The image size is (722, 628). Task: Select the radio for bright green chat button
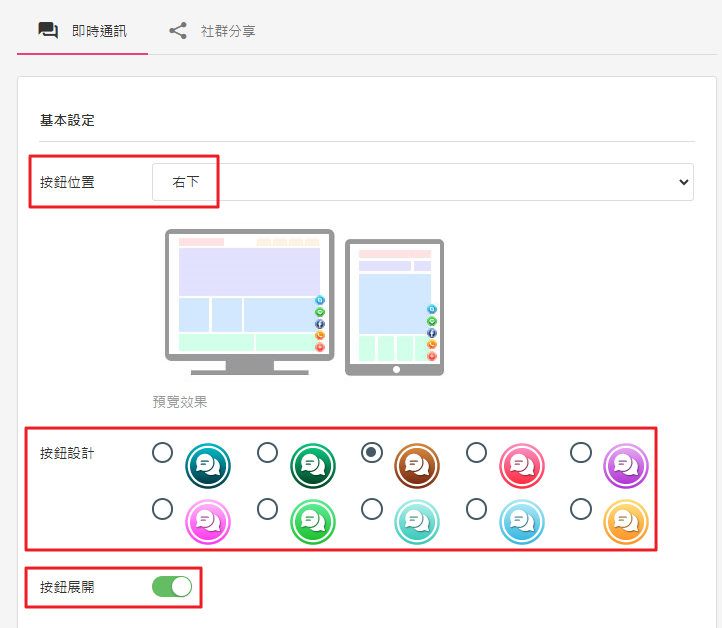[268, 509]
